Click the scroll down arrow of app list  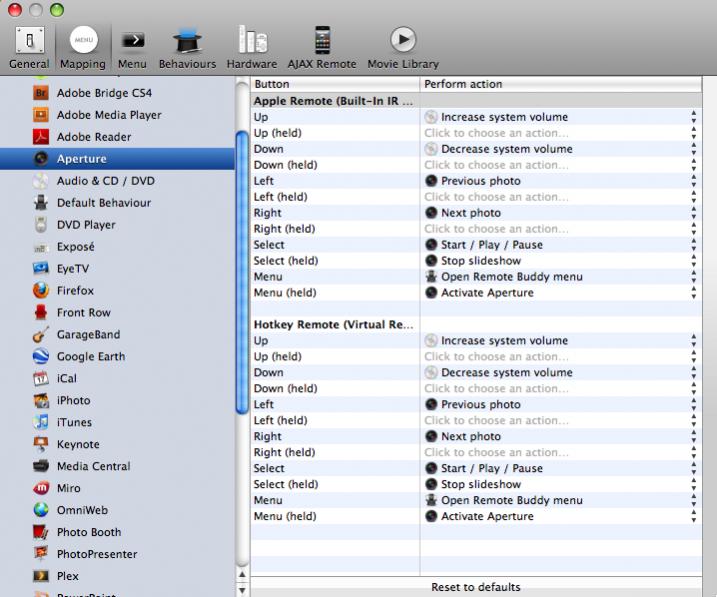click(242, 590)
